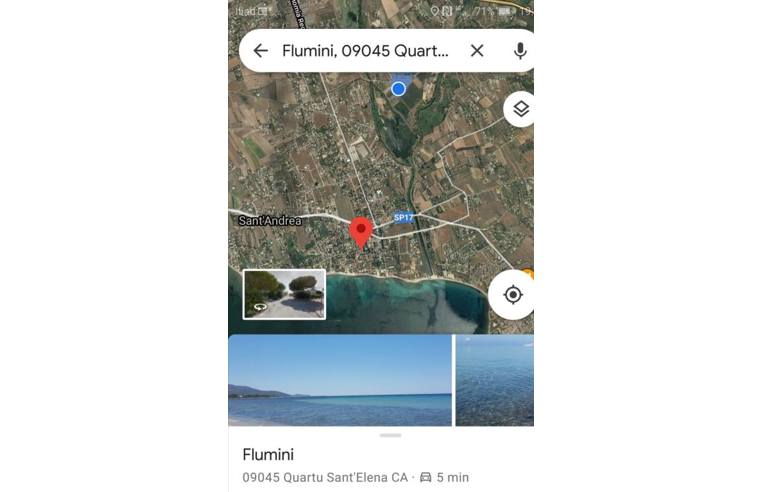
Task: Open the Street View preview thumbnail
Action: click(285, 295)
